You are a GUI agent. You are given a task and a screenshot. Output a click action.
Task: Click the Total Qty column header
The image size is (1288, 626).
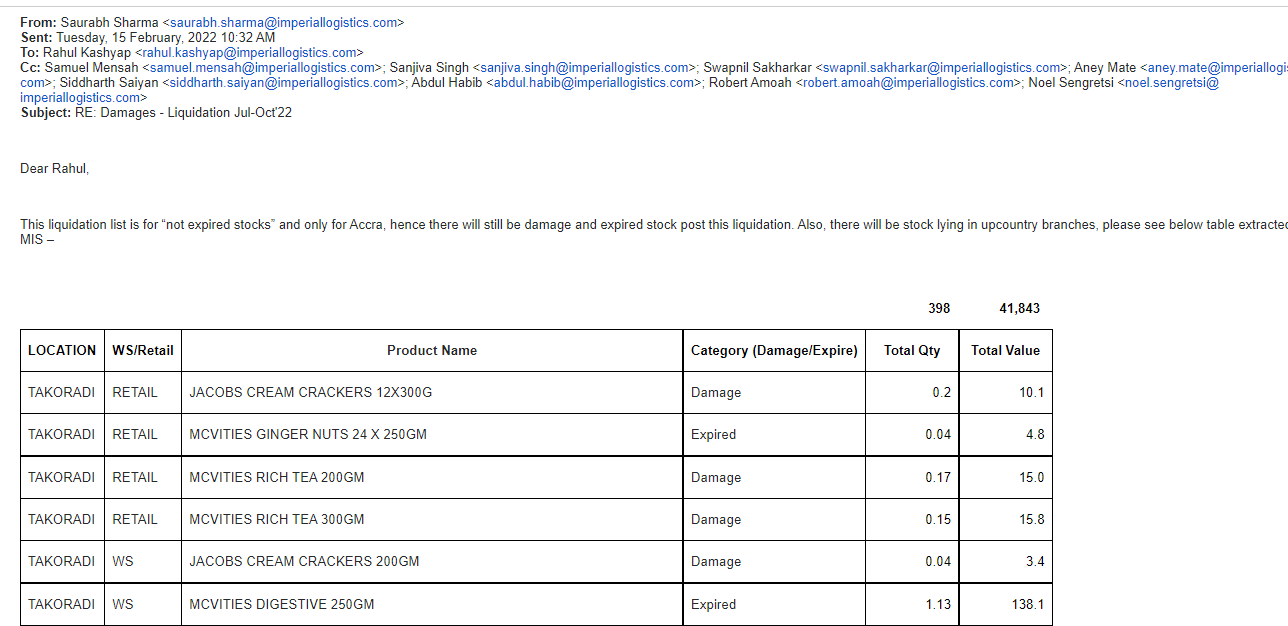pos(912,351)
